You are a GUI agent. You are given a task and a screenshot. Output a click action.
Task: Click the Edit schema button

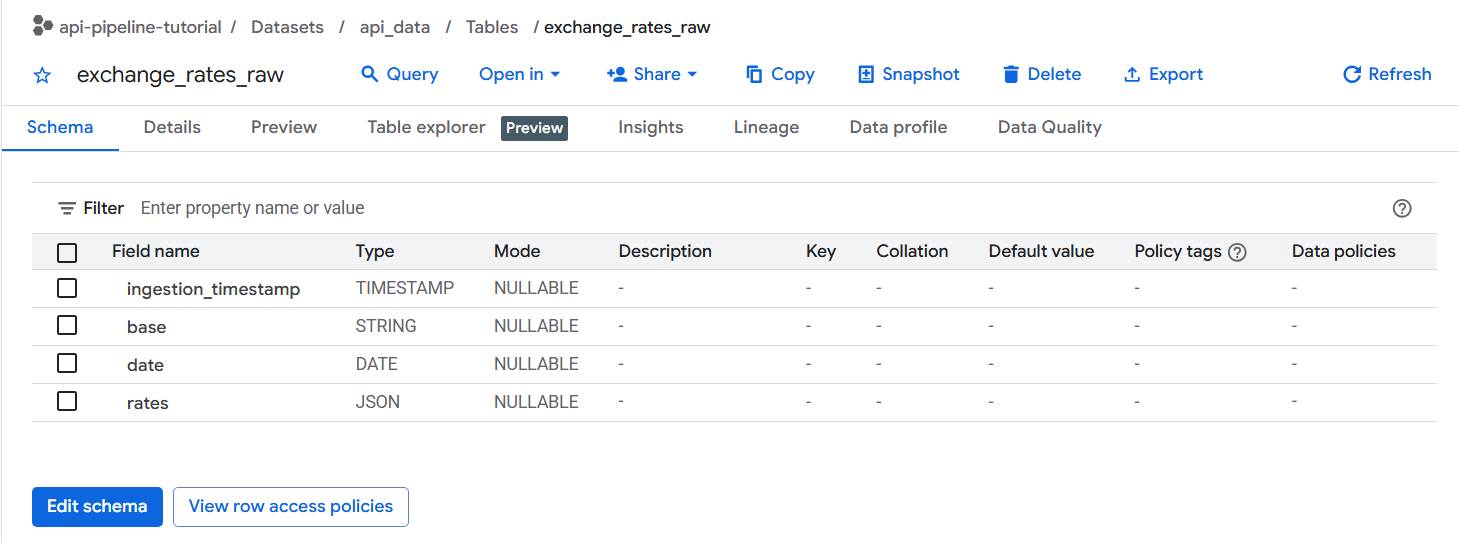point(97,506)
